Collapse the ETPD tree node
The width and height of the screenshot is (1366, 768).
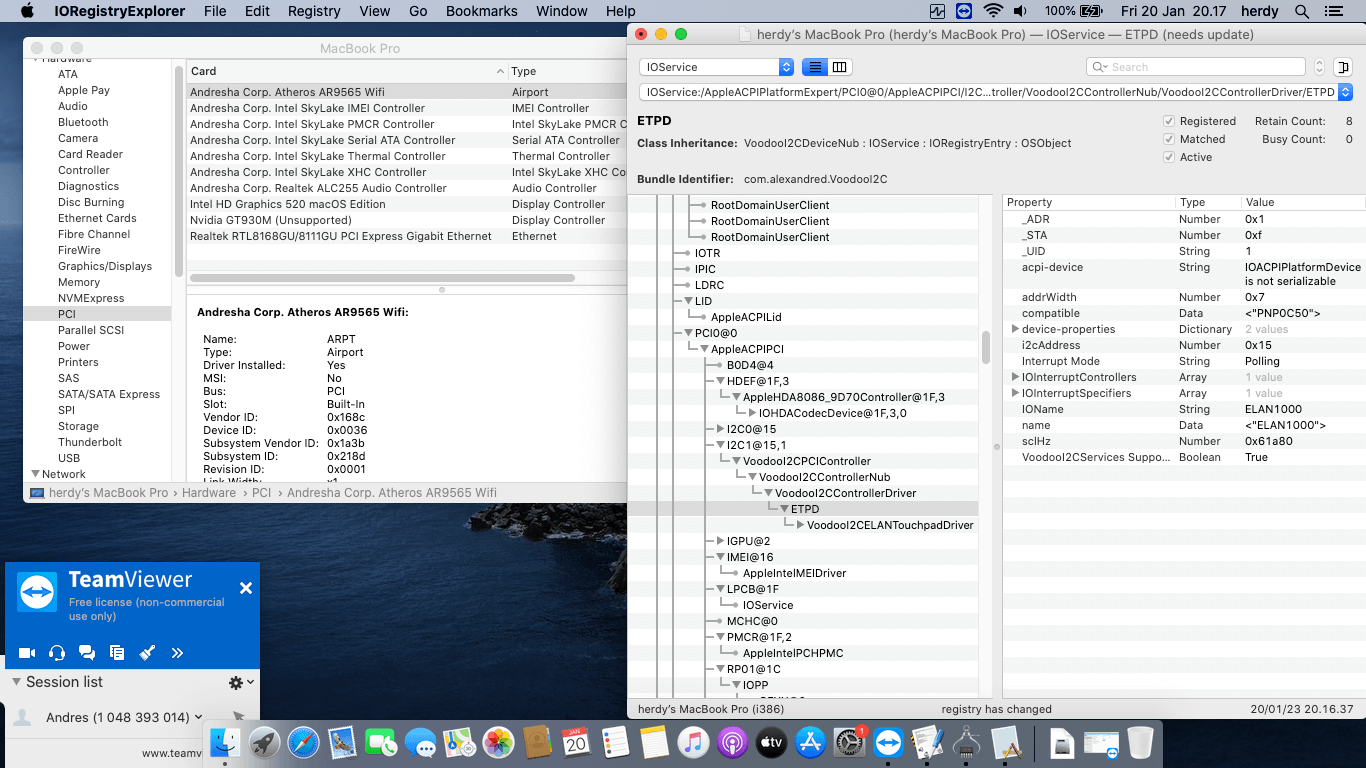tap(784, 509)
